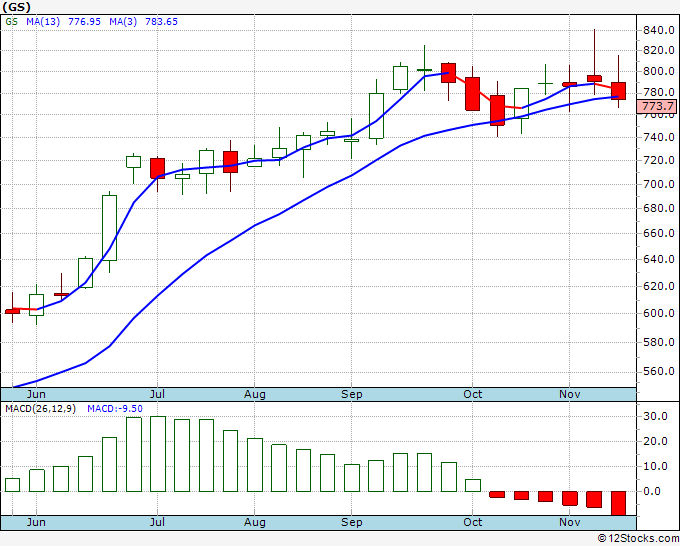Select Nov on the price chart axis
Viewport: 680px width, 546px height.
click(569, 394)
